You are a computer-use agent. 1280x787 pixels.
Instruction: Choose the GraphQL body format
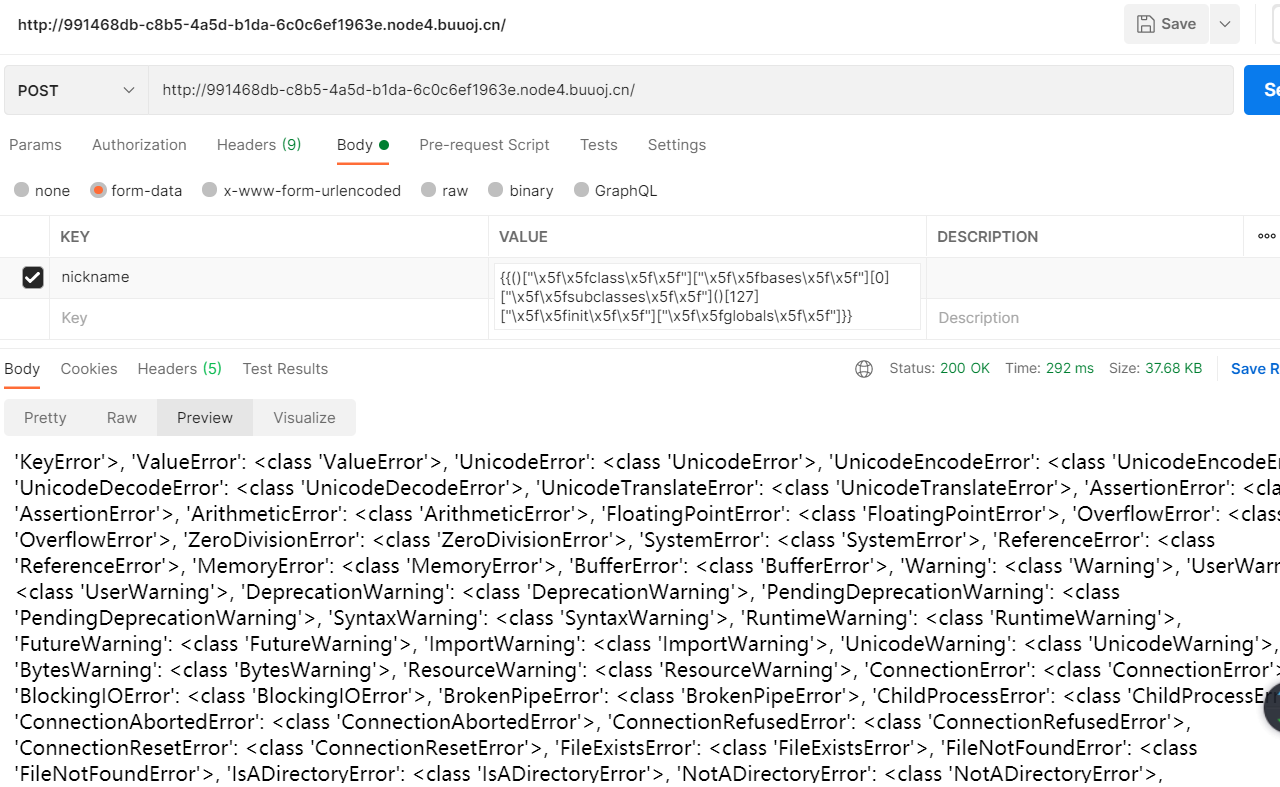[x=616, y=190]
